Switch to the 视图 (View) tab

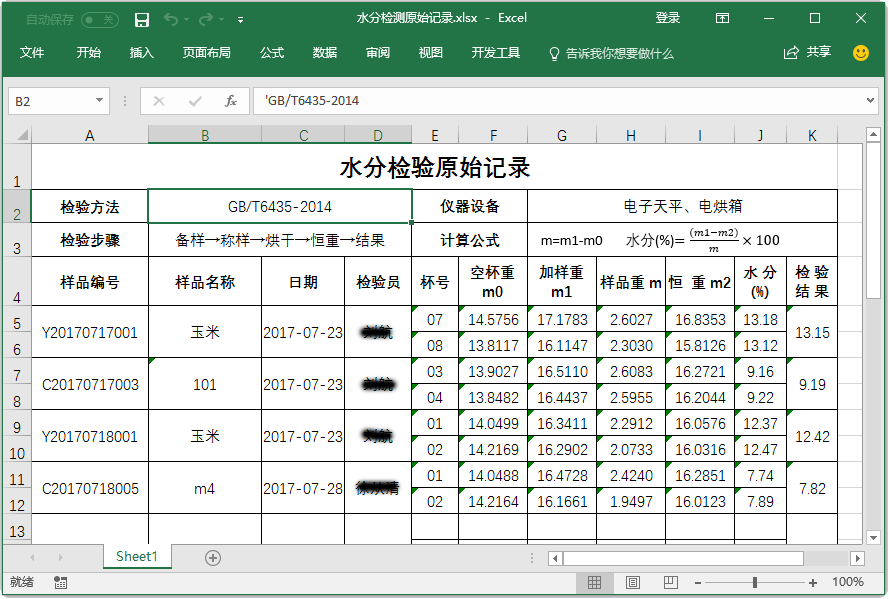[x=430, y=53]
